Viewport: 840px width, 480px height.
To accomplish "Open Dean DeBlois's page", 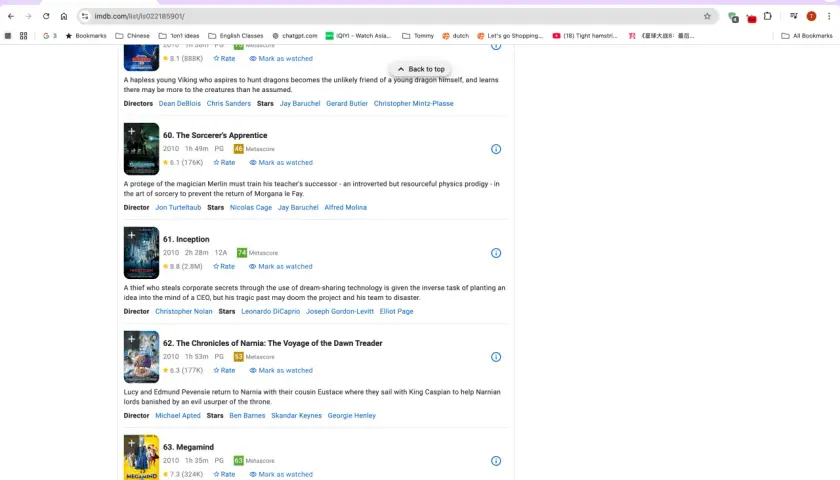I will point(179,103).
